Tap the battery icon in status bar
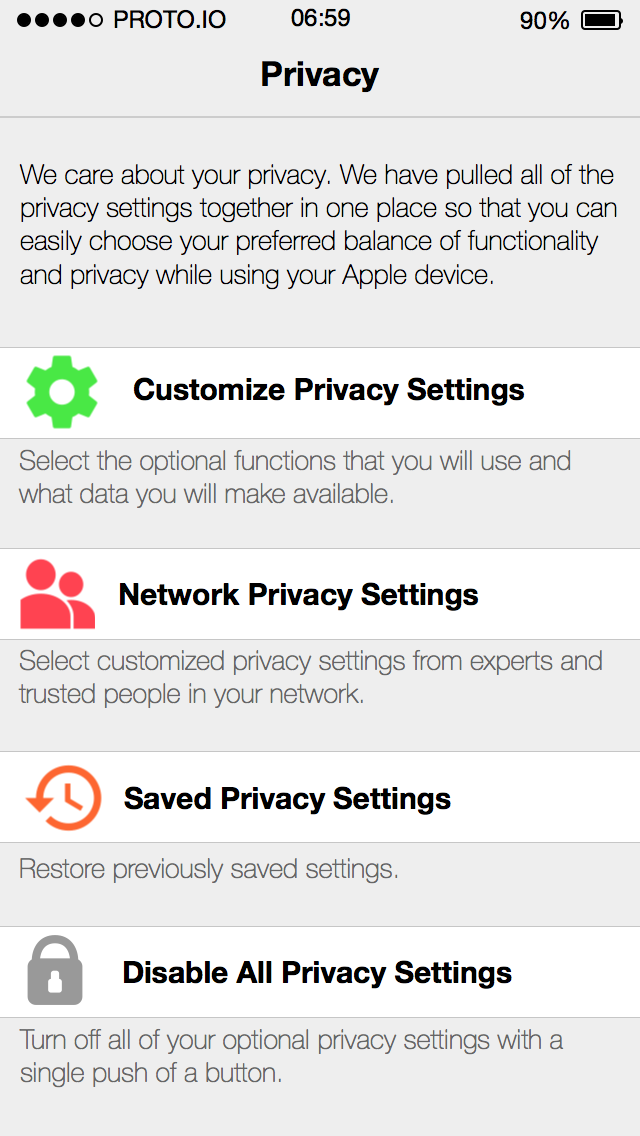This screenshot has width=640, height=1136. tap(602, 20)
